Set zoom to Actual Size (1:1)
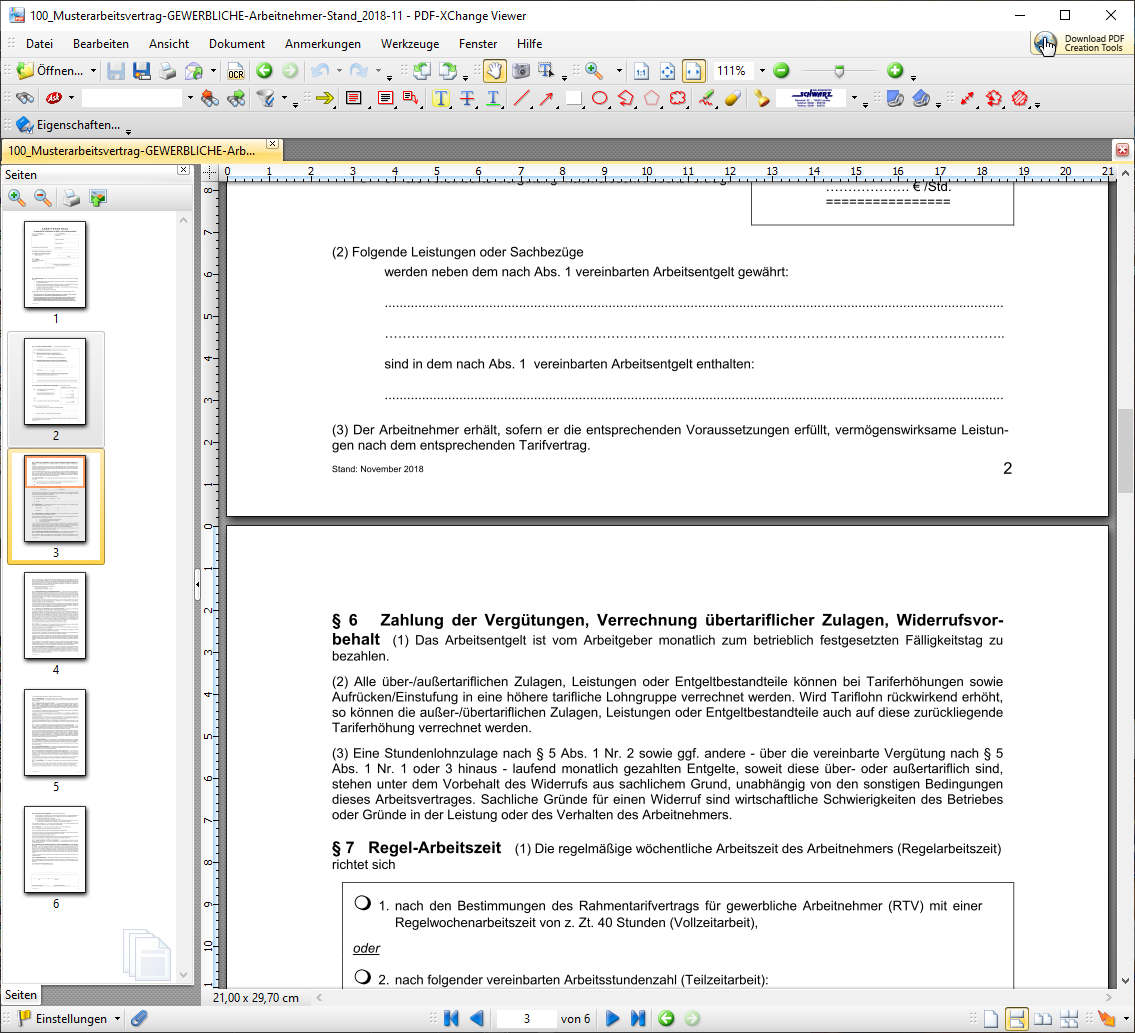The image size is (1135, 1033). [641, 71]
